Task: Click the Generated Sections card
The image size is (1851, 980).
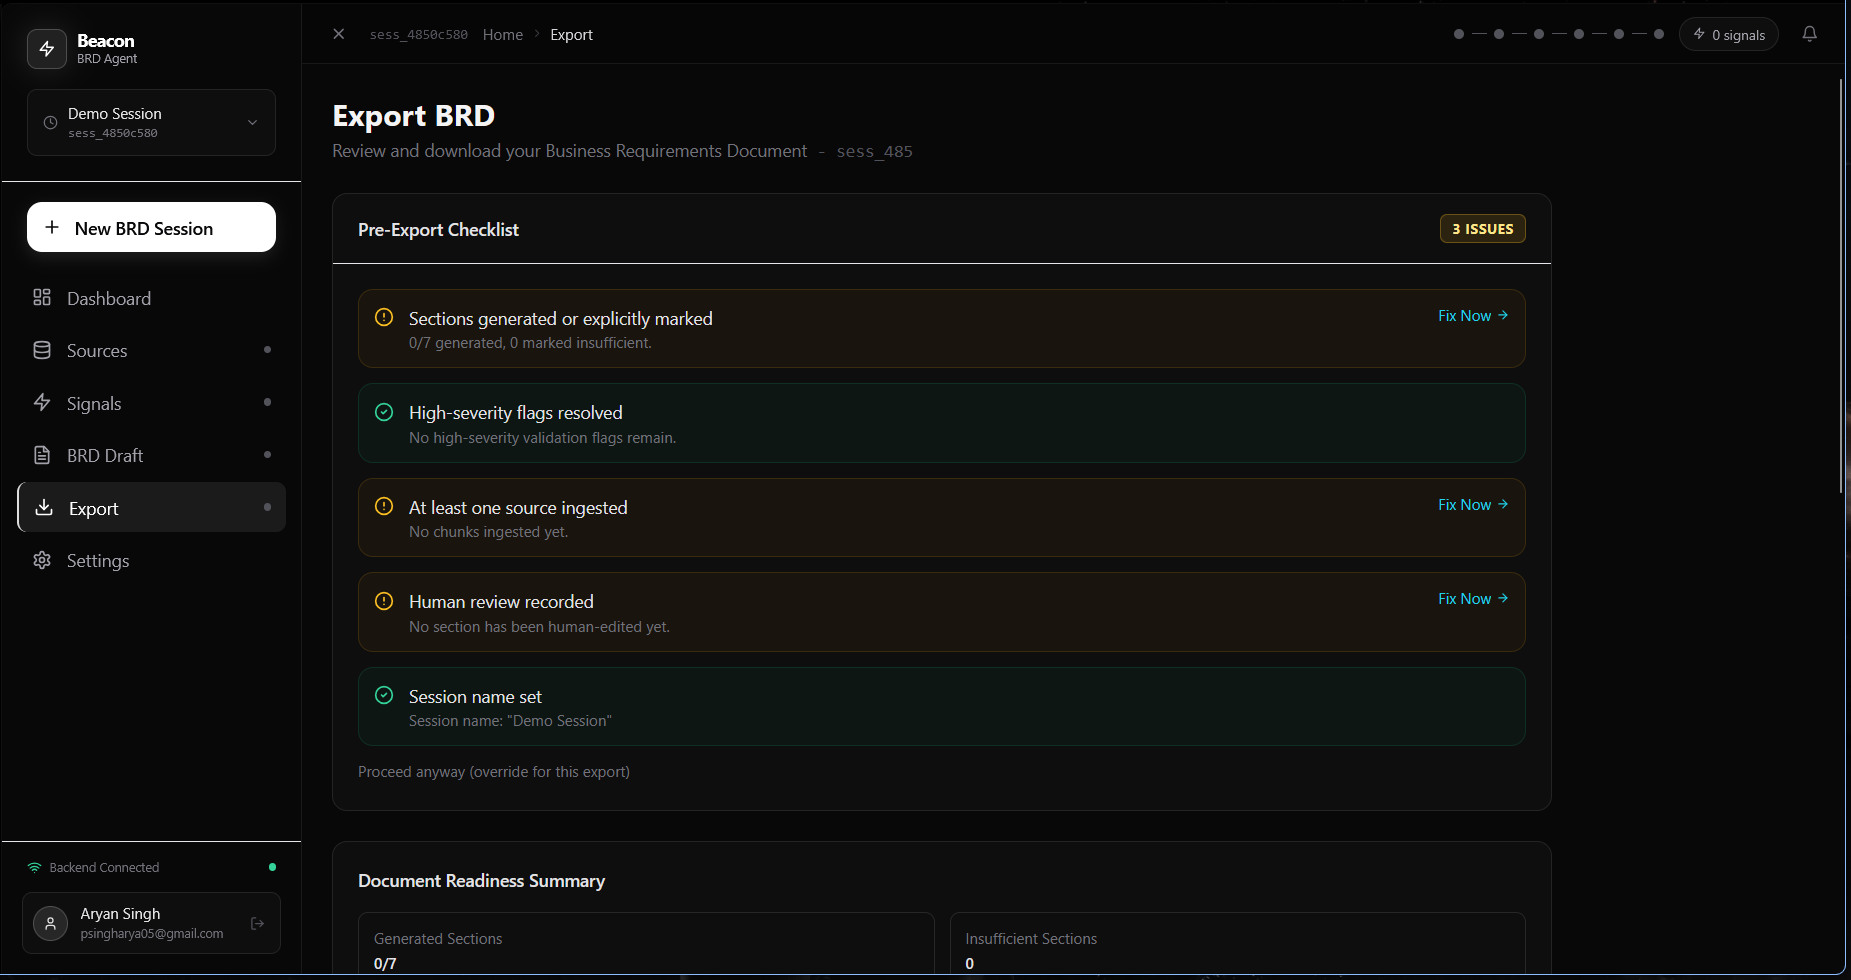Action: [646, 943]
